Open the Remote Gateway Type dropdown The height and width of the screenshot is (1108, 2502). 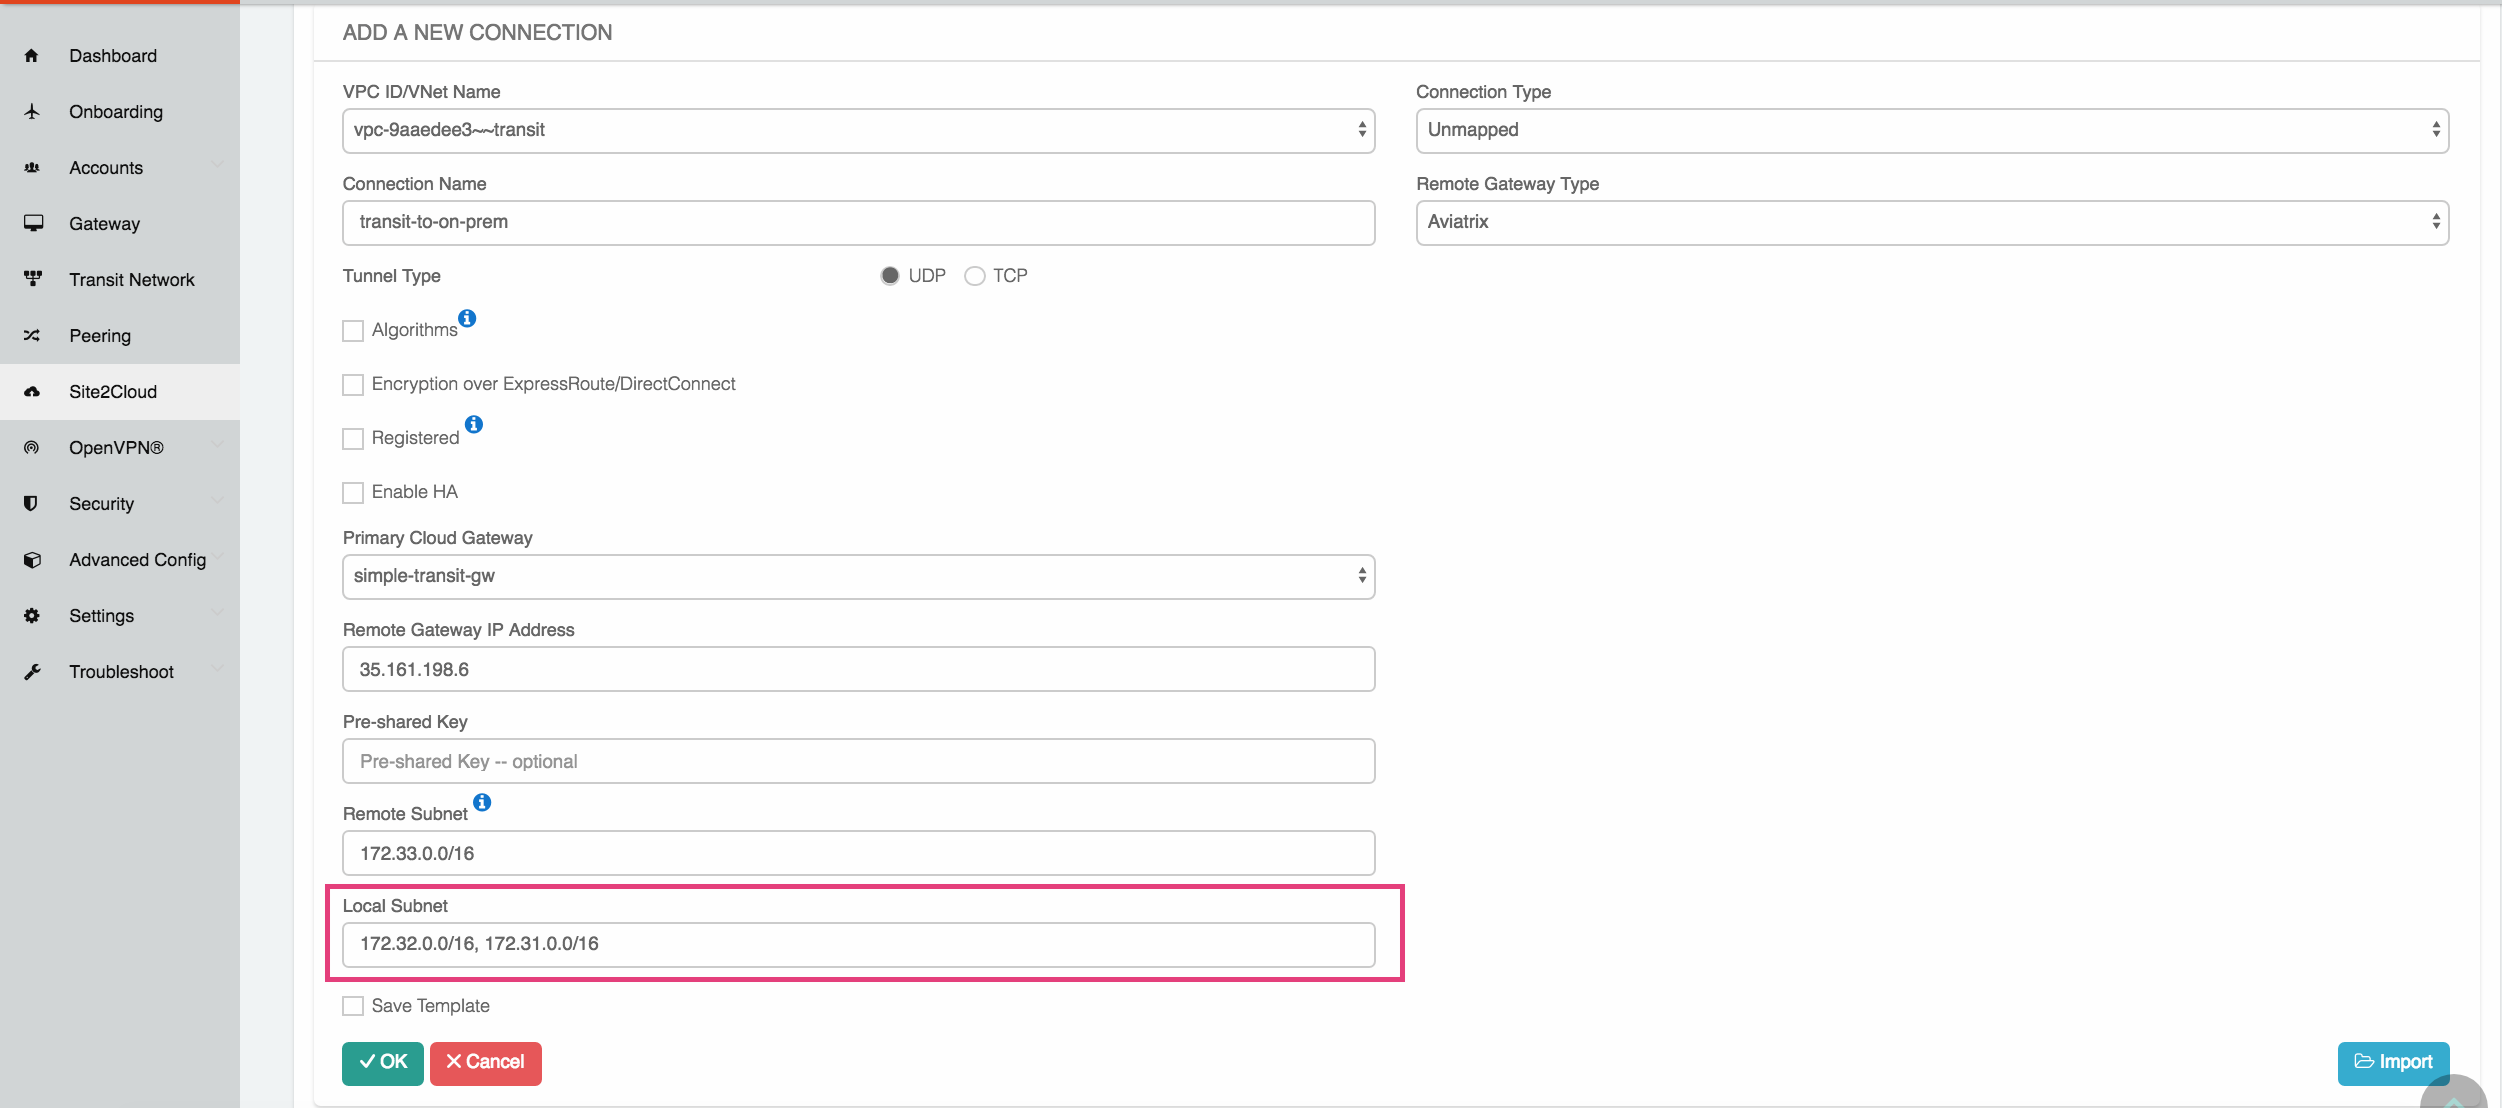(x=1930, y=222)
